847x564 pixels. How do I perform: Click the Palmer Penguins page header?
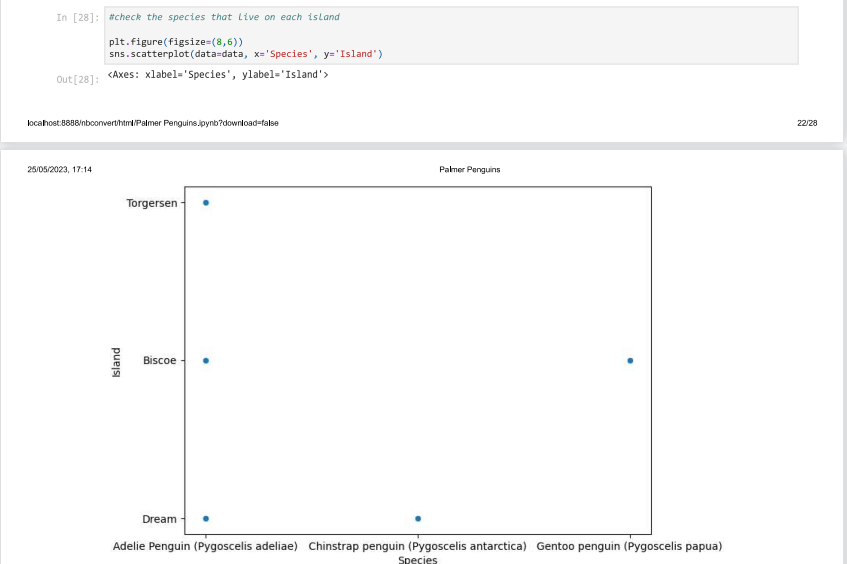coord(469,170)
